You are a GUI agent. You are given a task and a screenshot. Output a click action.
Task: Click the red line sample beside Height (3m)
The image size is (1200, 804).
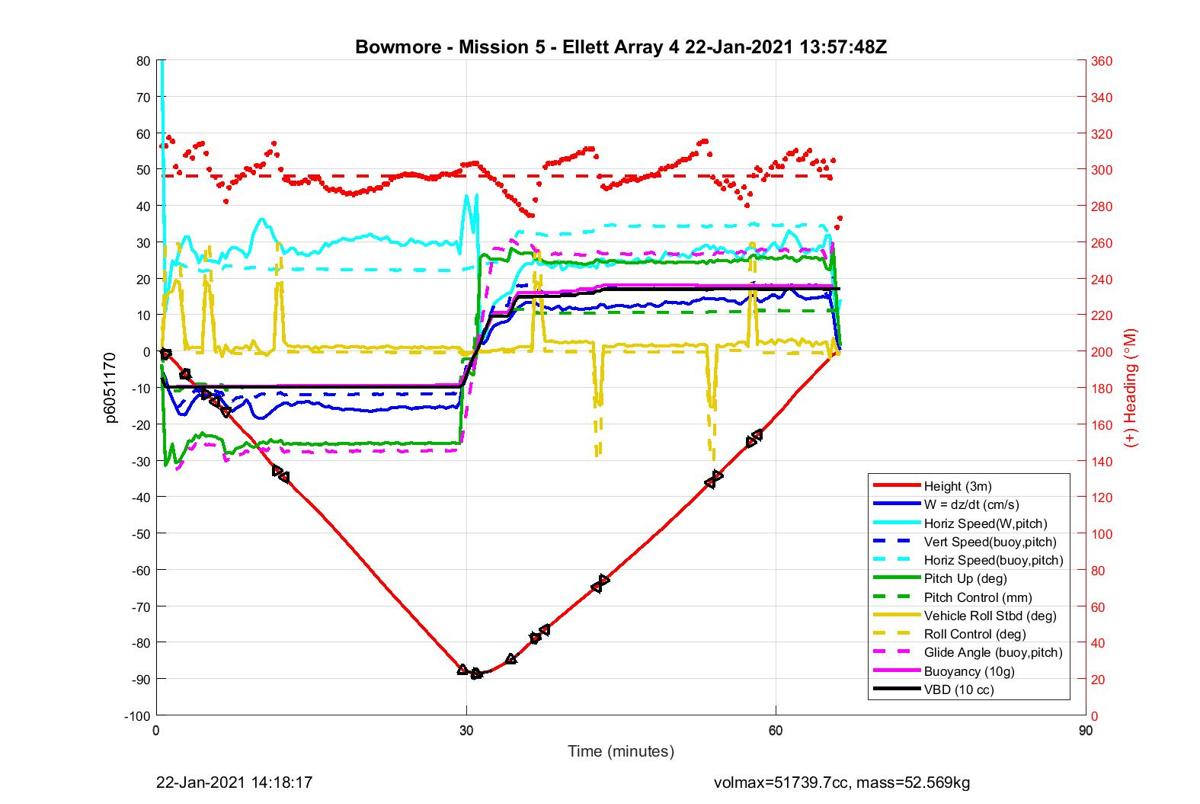point(897,484)
